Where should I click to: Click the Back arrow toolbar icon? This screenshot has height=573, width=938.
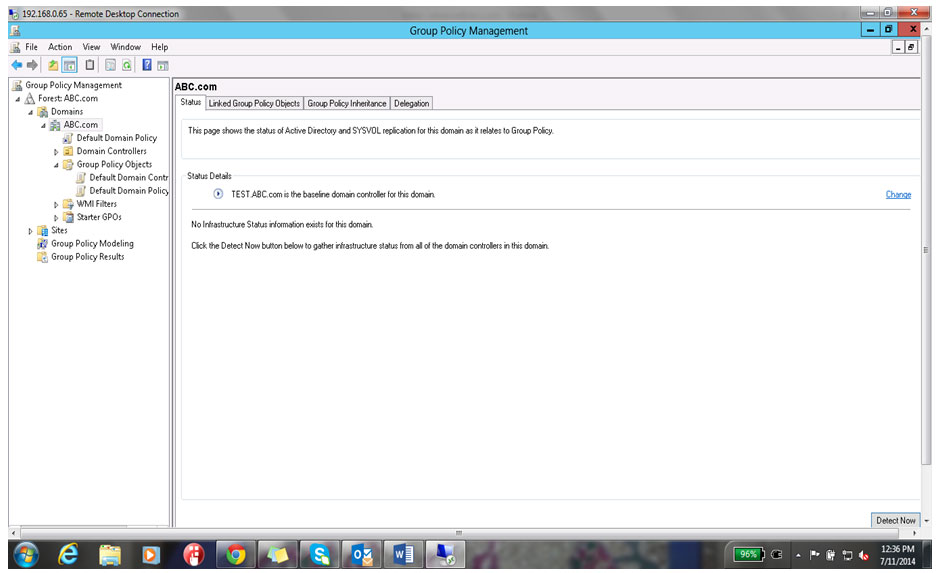(16, 65)
